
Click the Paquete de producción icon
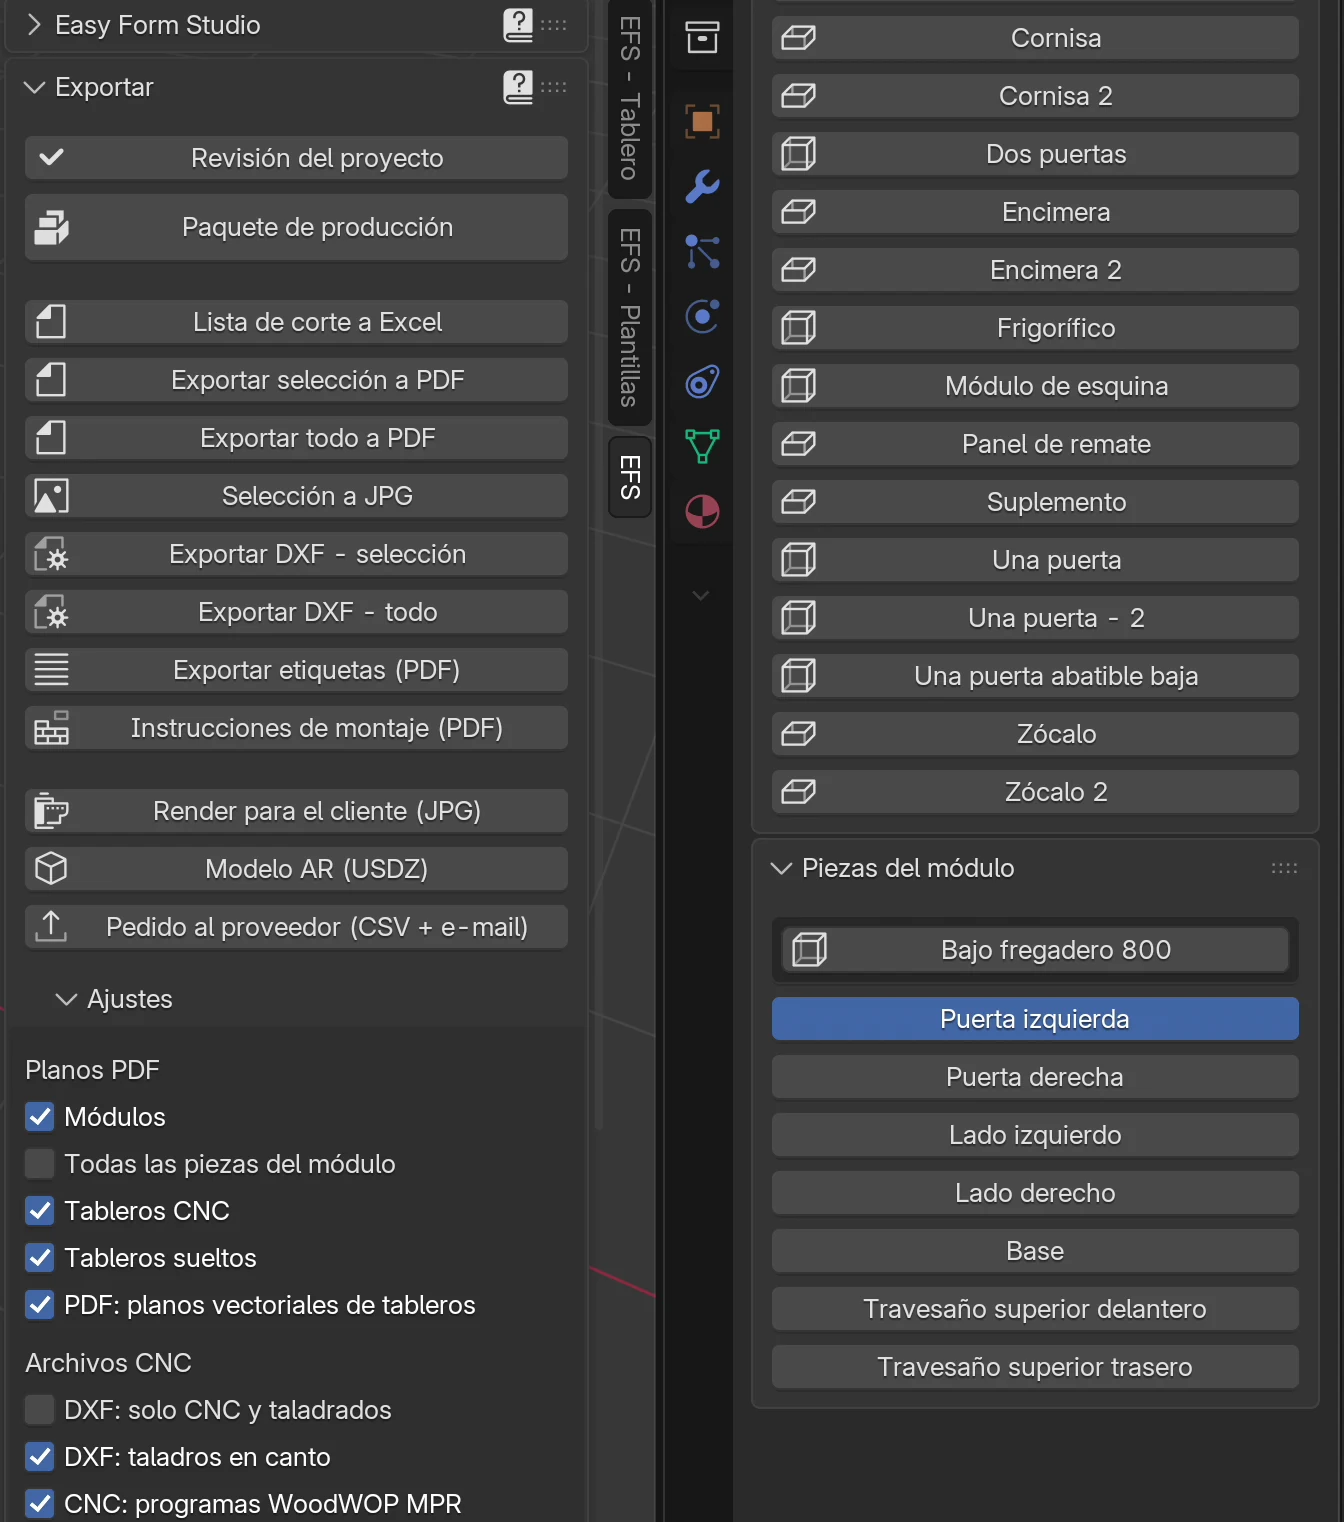pos(51,227)
